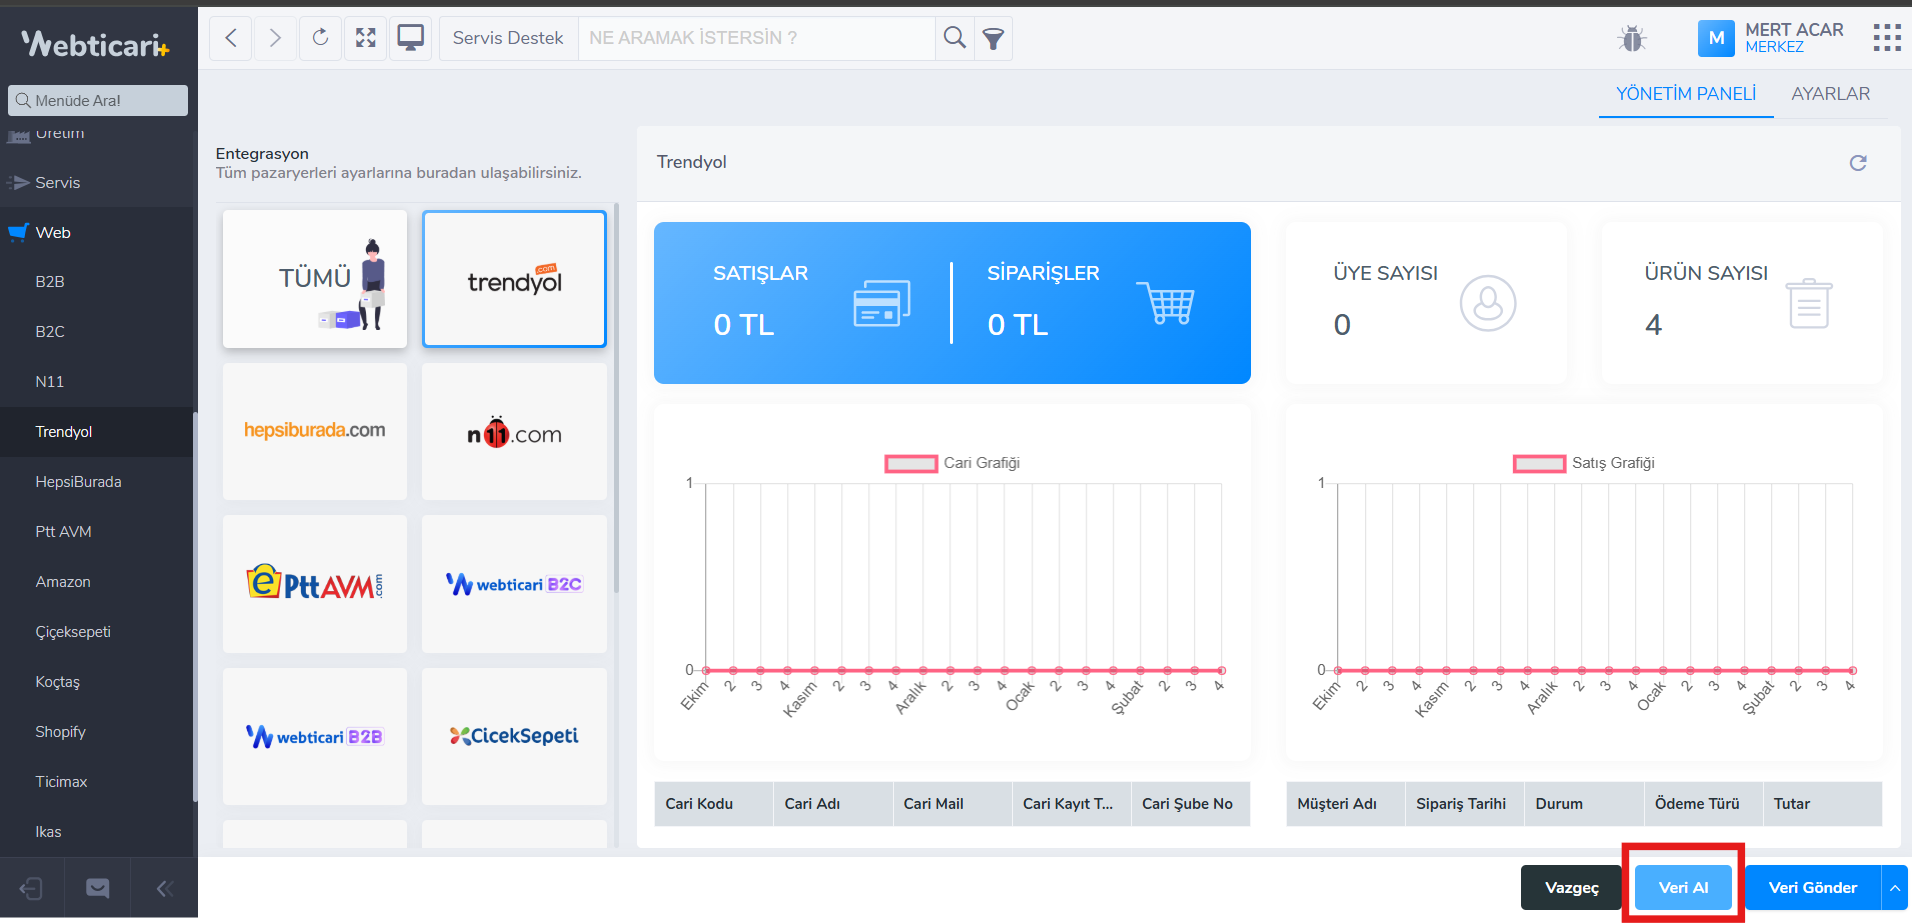1912x924 pixels.
Task: Open the apps grid icon
Action: (1886, 38)
